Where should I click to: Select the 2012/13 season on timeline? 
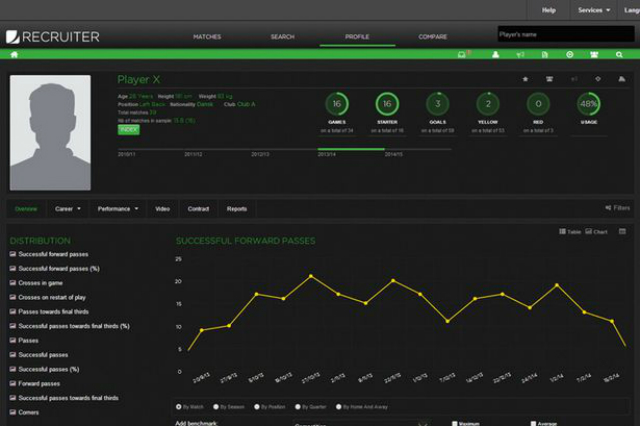[260, 154]
